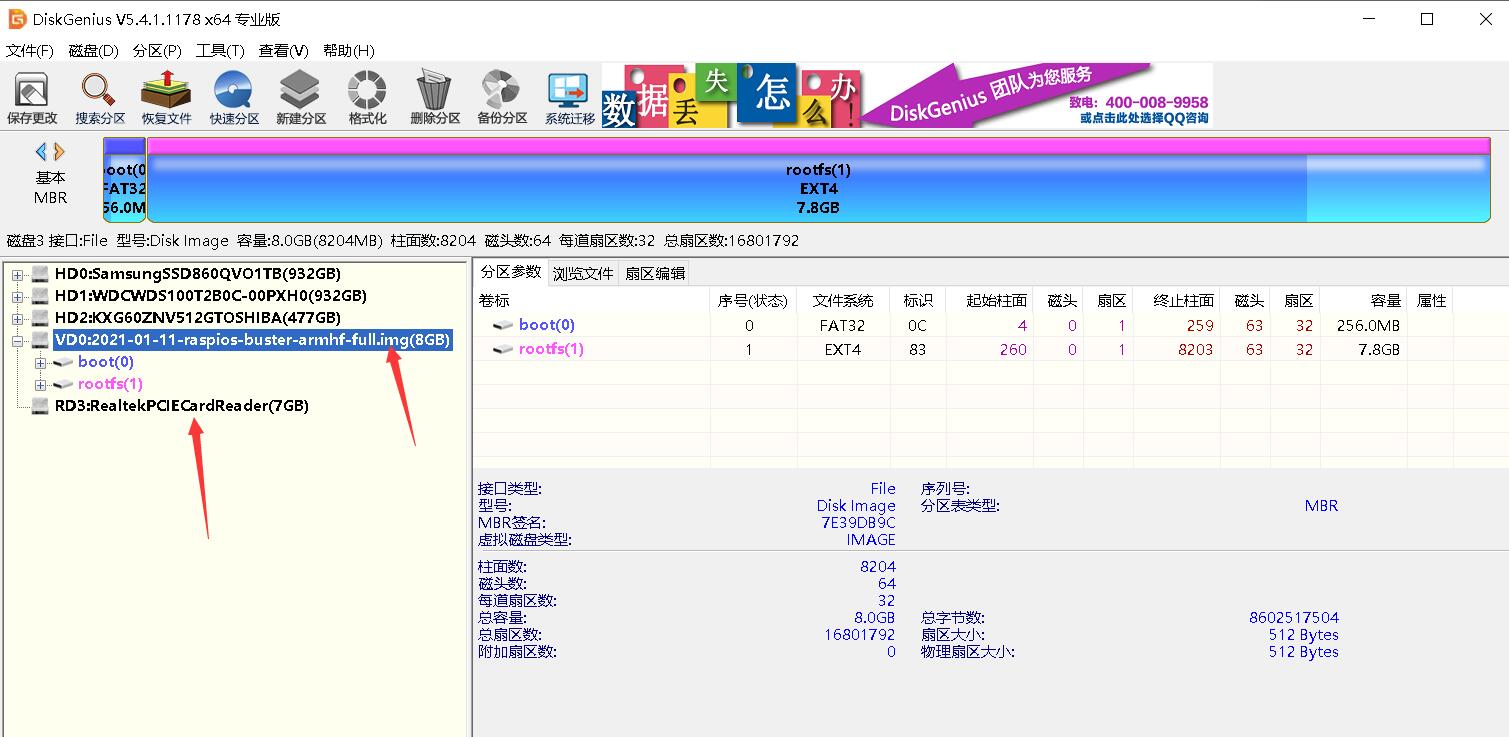Click the 终止柱面 column header
Viewport: 1509px width, 737px height.
click(x=1178, y=300)
